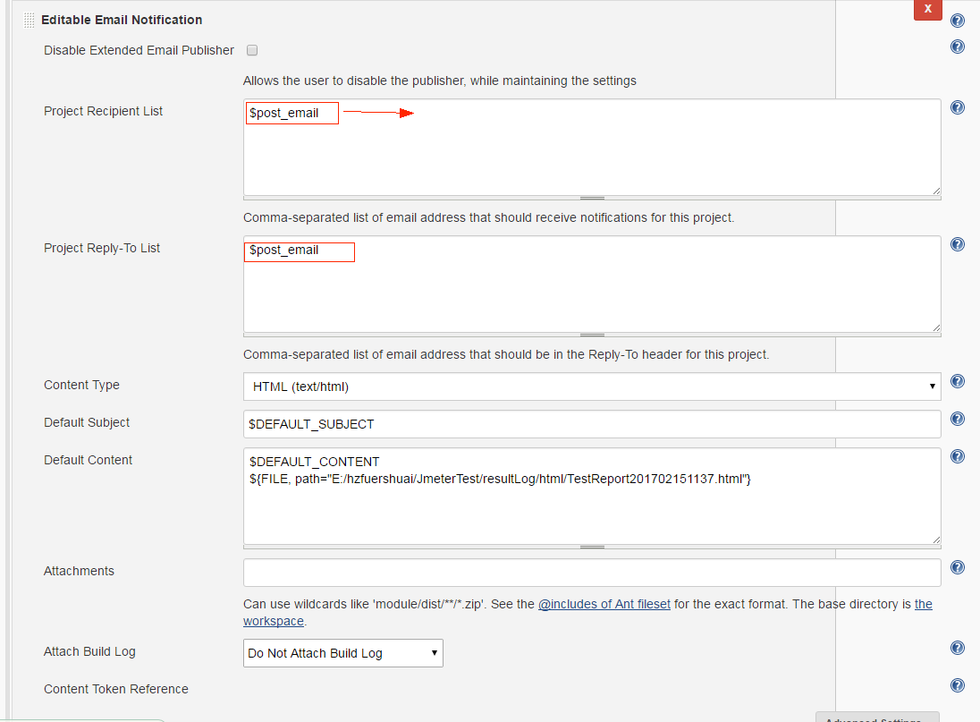Open help for Disable Extended Email Publisher
980x722 pixels.
coord(957,45)
